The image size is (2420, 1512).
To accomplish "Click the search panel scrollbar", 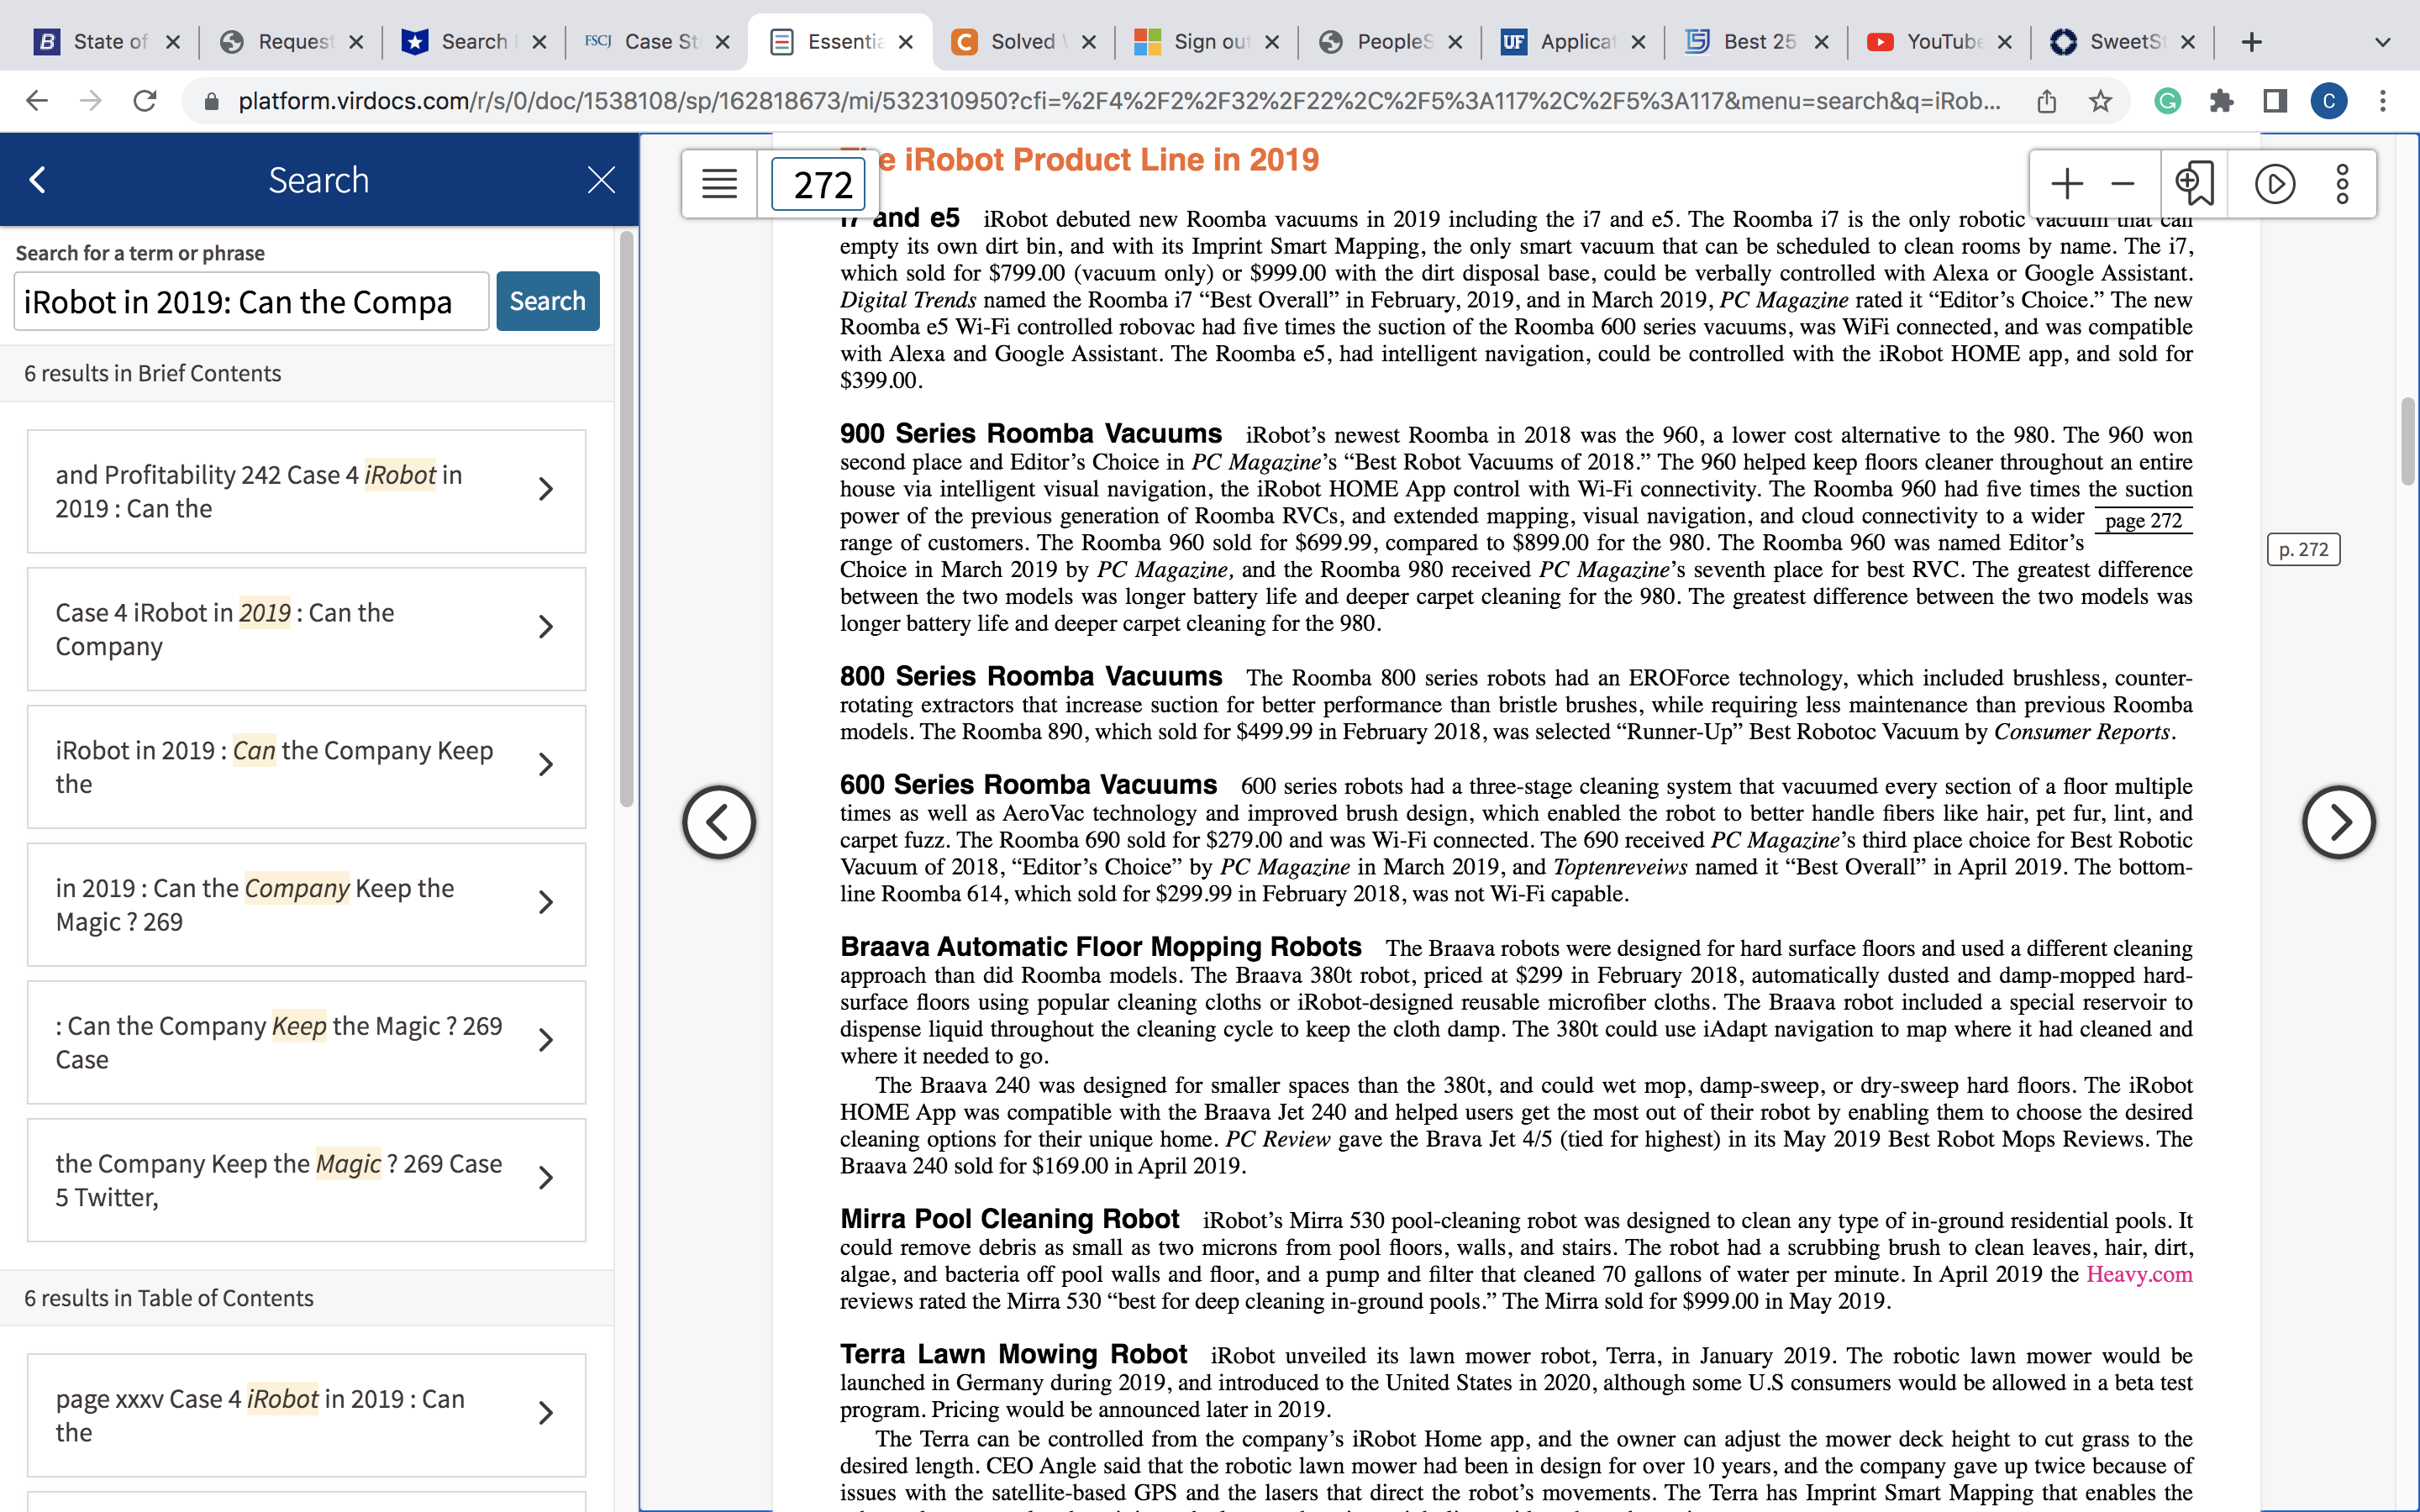I will click(x=626, y=520).
